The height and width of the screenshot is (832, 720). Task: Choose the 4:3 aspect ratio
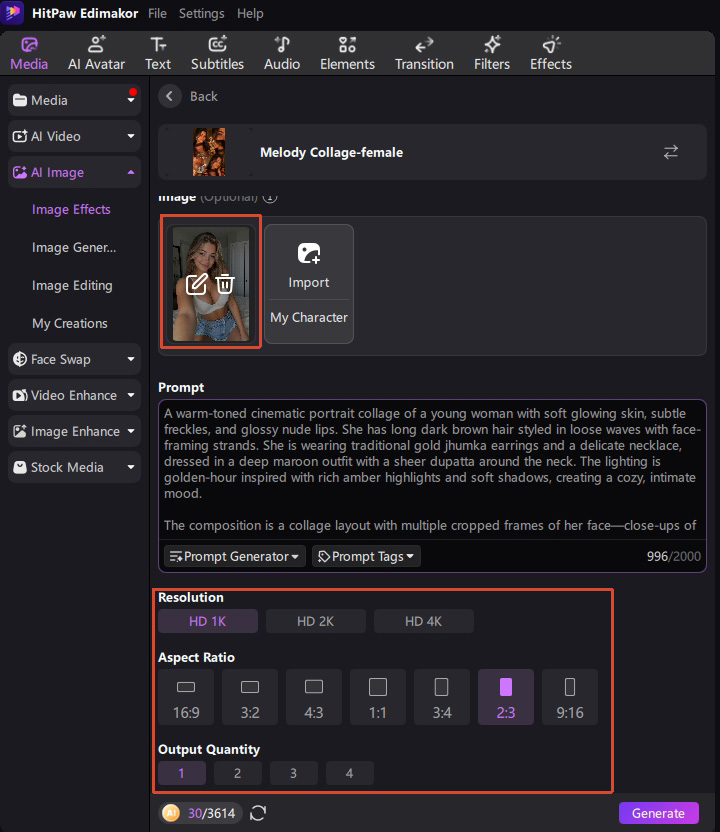(x=314, y=697)
